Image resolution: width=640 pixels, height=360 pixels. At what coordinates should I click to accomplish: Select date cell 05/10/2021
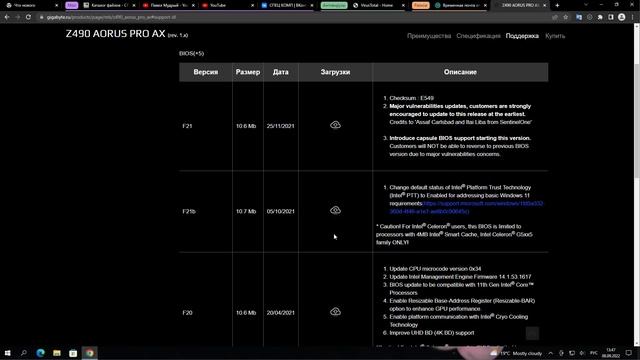[x=280, y=211]
